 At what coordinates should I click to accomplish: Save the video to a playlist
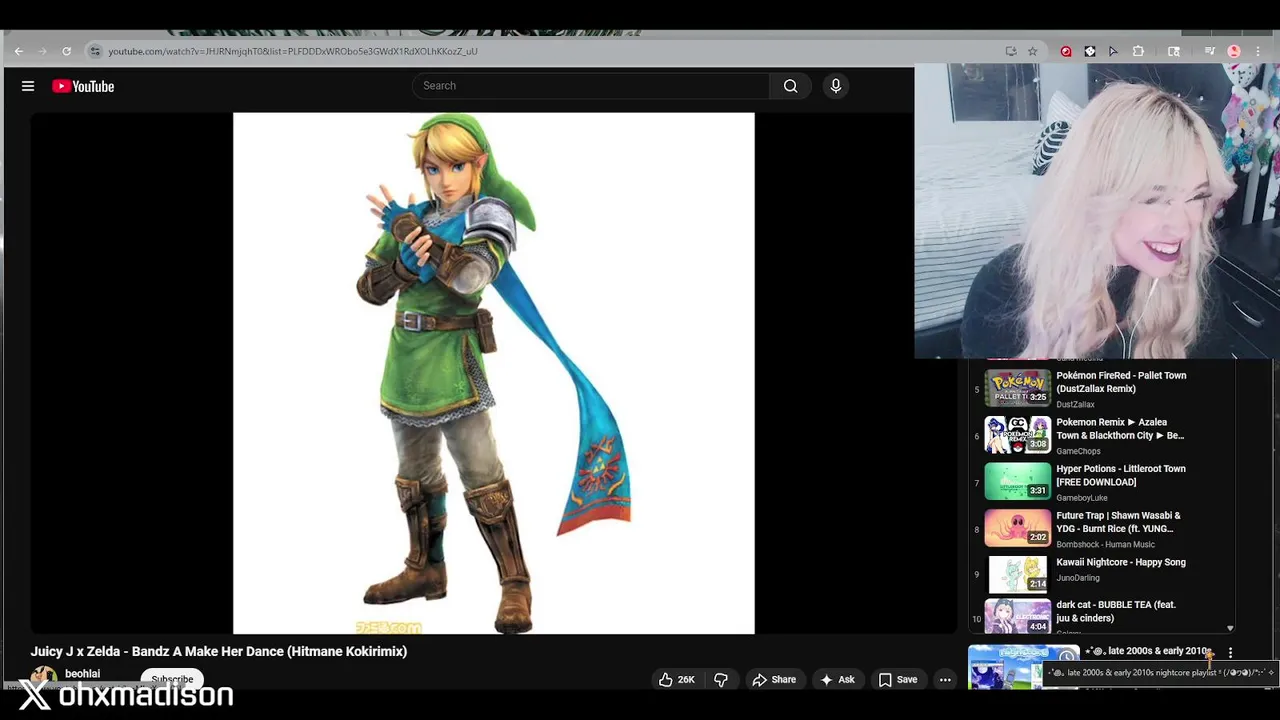coord(897,680)
